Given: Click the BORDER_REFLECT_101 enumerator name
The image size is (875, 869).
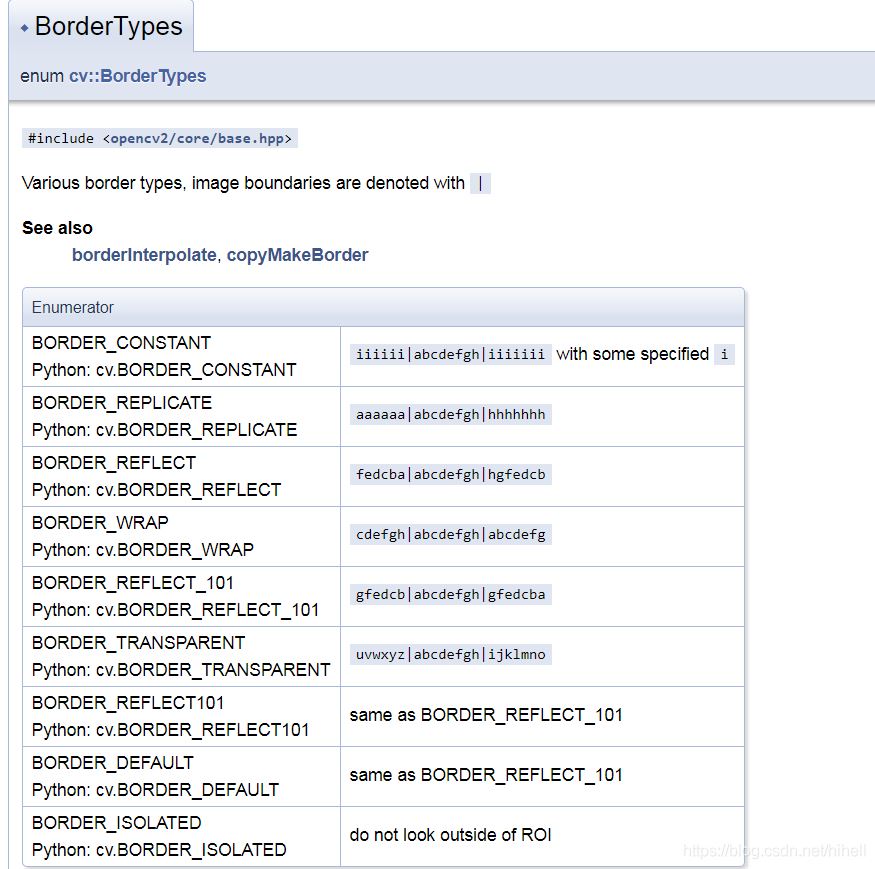Looking at the screenshot, I should [x=133, y=583].
